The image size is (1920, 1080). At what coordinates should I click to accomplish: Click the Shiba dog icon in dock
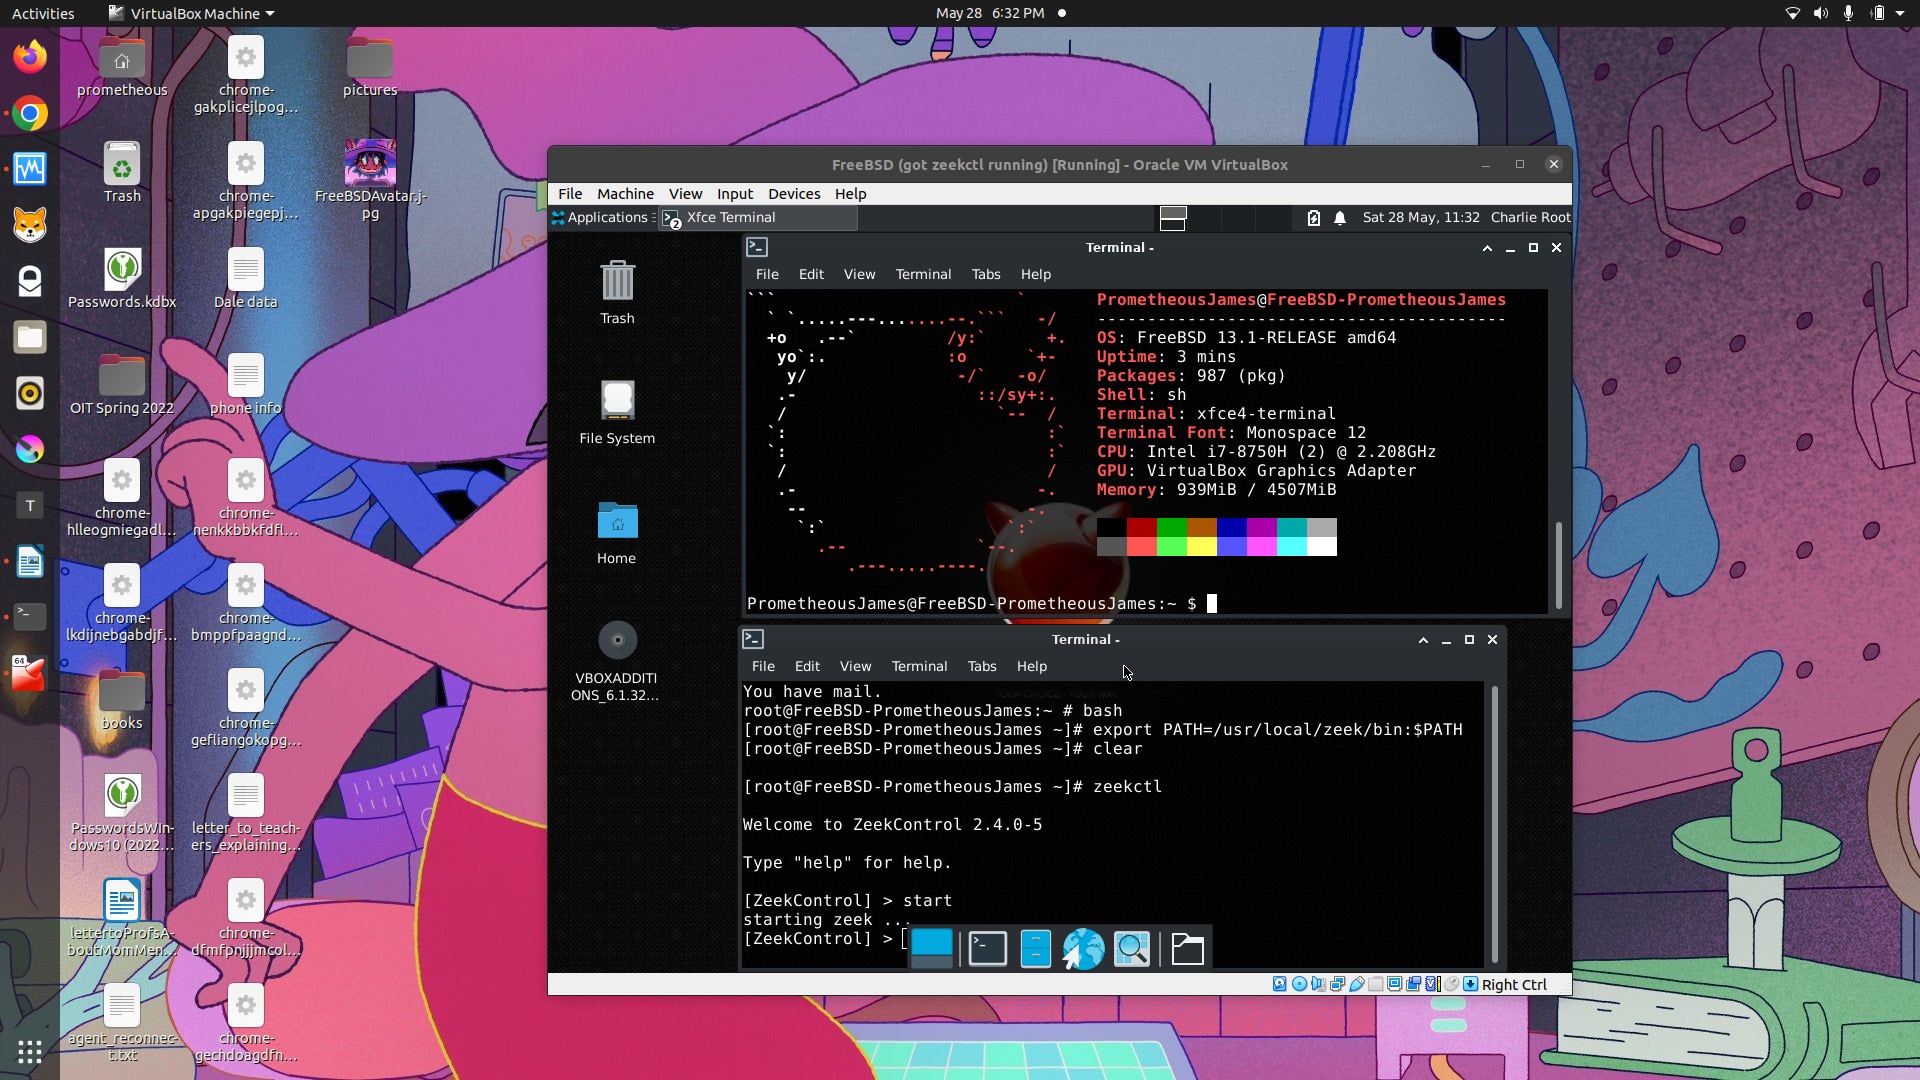point(30,225)
